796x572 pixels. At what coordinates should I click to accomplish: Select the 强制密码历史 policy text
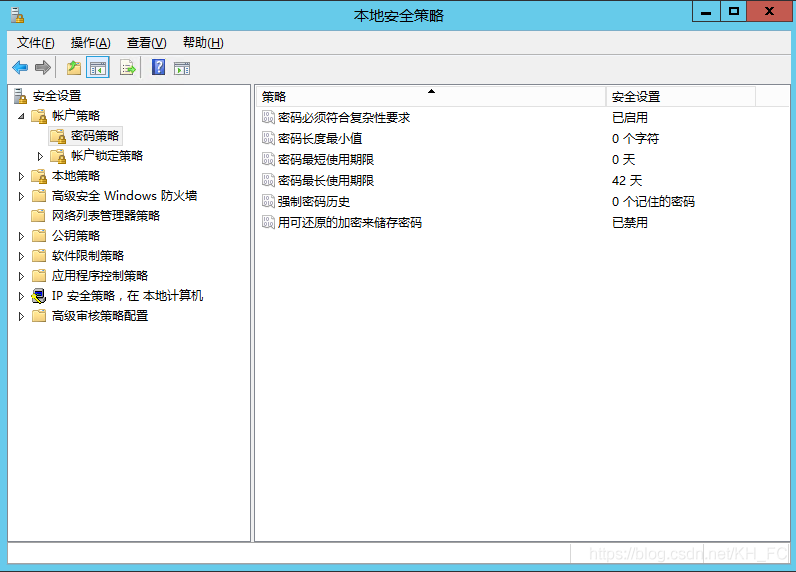pyautogui.click(x=314, y=202)
